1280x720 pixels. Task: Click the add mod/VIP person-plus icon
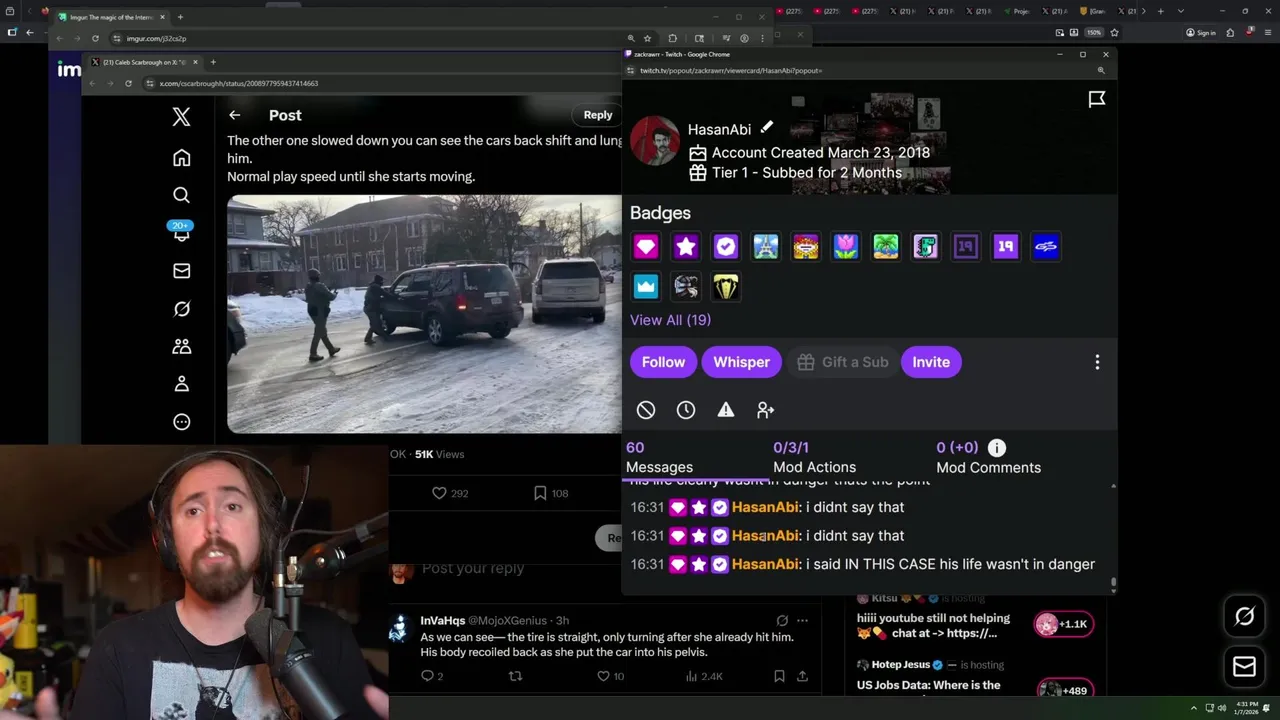(x=766, y=410)
